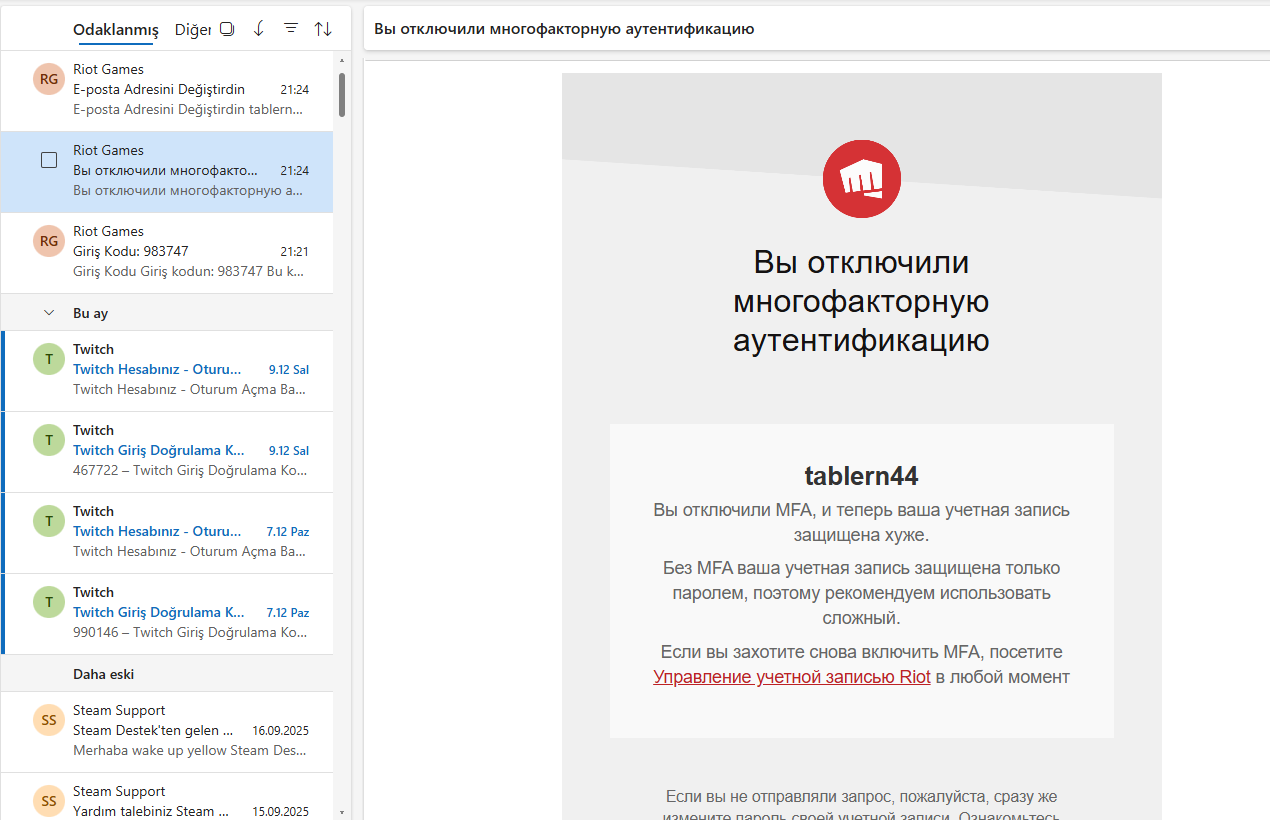This screenshot has height=820, width=1270.
Task: Click the large heading 'Вы отключили многофакторную аутентификацию'
Action: click(x=862, y=302)
